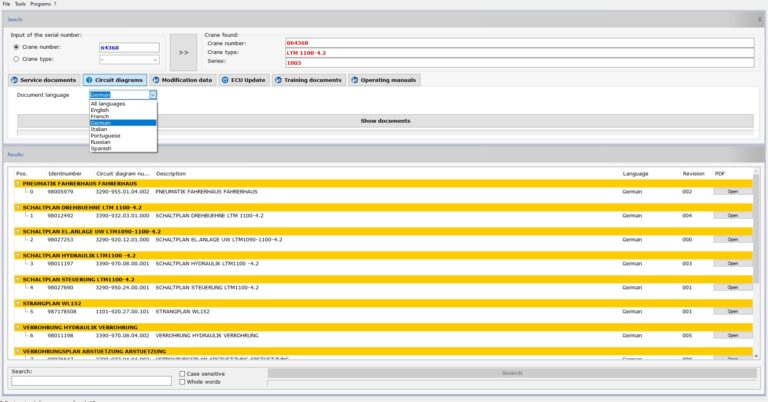Open the Crane type combo box
Image resolution: width=768 pixels, height=402 pixels.
[x=129, y=59]
